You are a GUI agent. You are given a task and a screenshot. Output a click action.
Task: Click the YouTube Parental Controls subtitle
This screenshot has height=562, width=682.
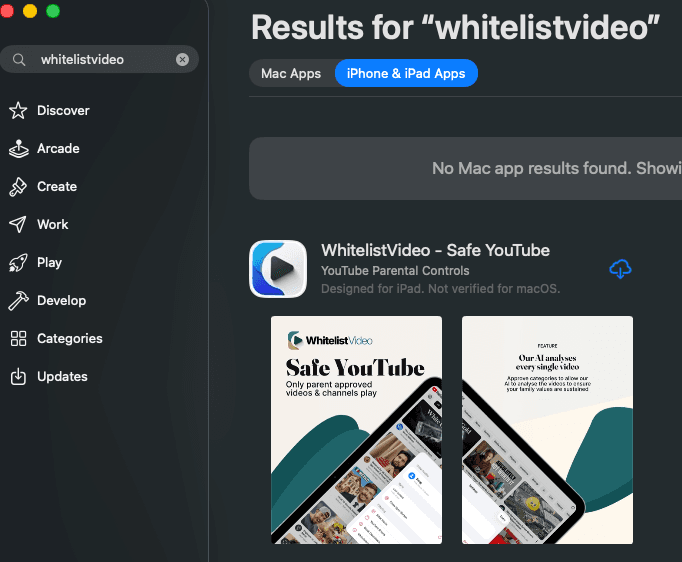pyautogui.click(x=395, y=271)
